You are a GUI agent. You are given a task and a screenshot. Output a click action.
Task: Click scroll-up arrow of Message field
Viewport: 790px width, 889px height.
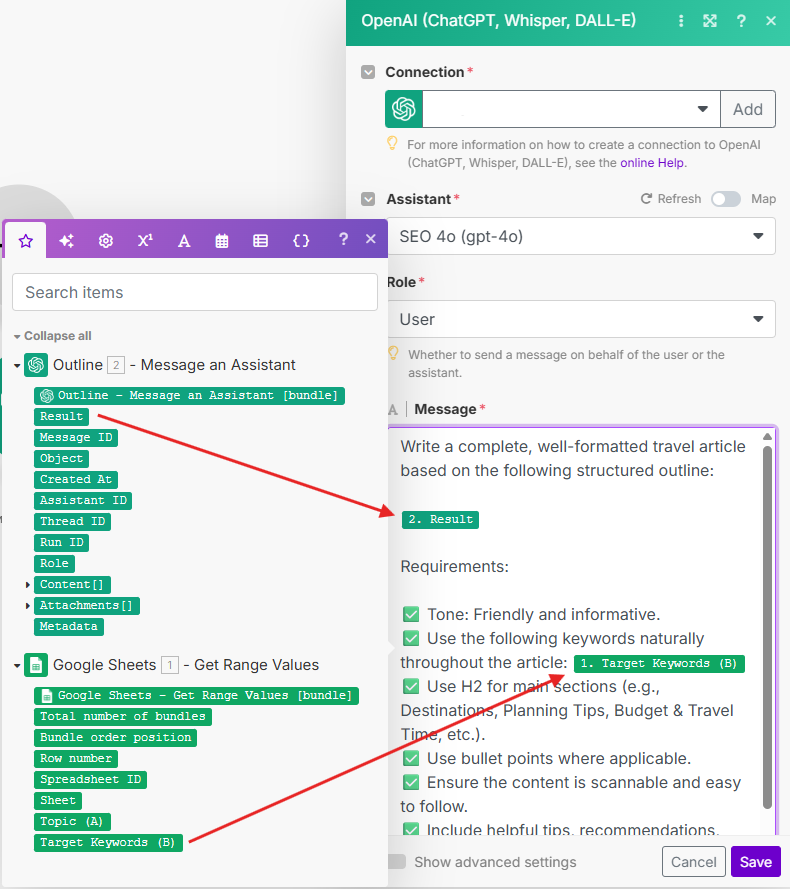point(767,436)
